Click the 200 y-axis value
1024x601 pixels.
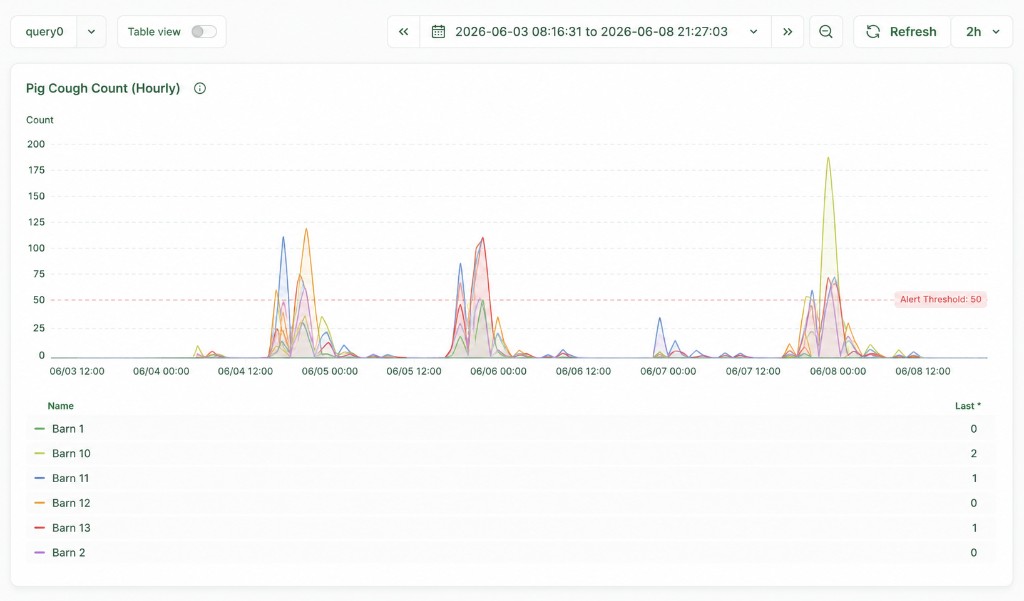(x=36, y=144)
